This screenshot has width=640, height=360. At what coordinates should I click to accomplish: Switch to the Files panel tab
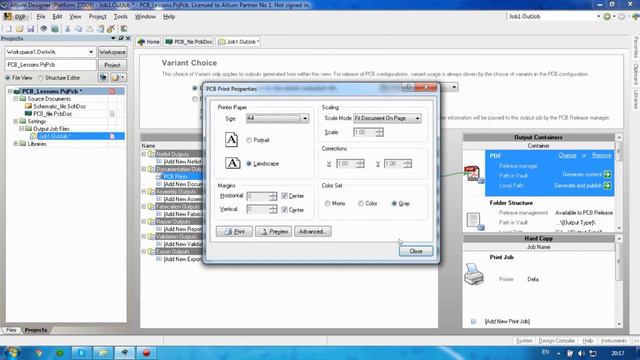point(11,330)
